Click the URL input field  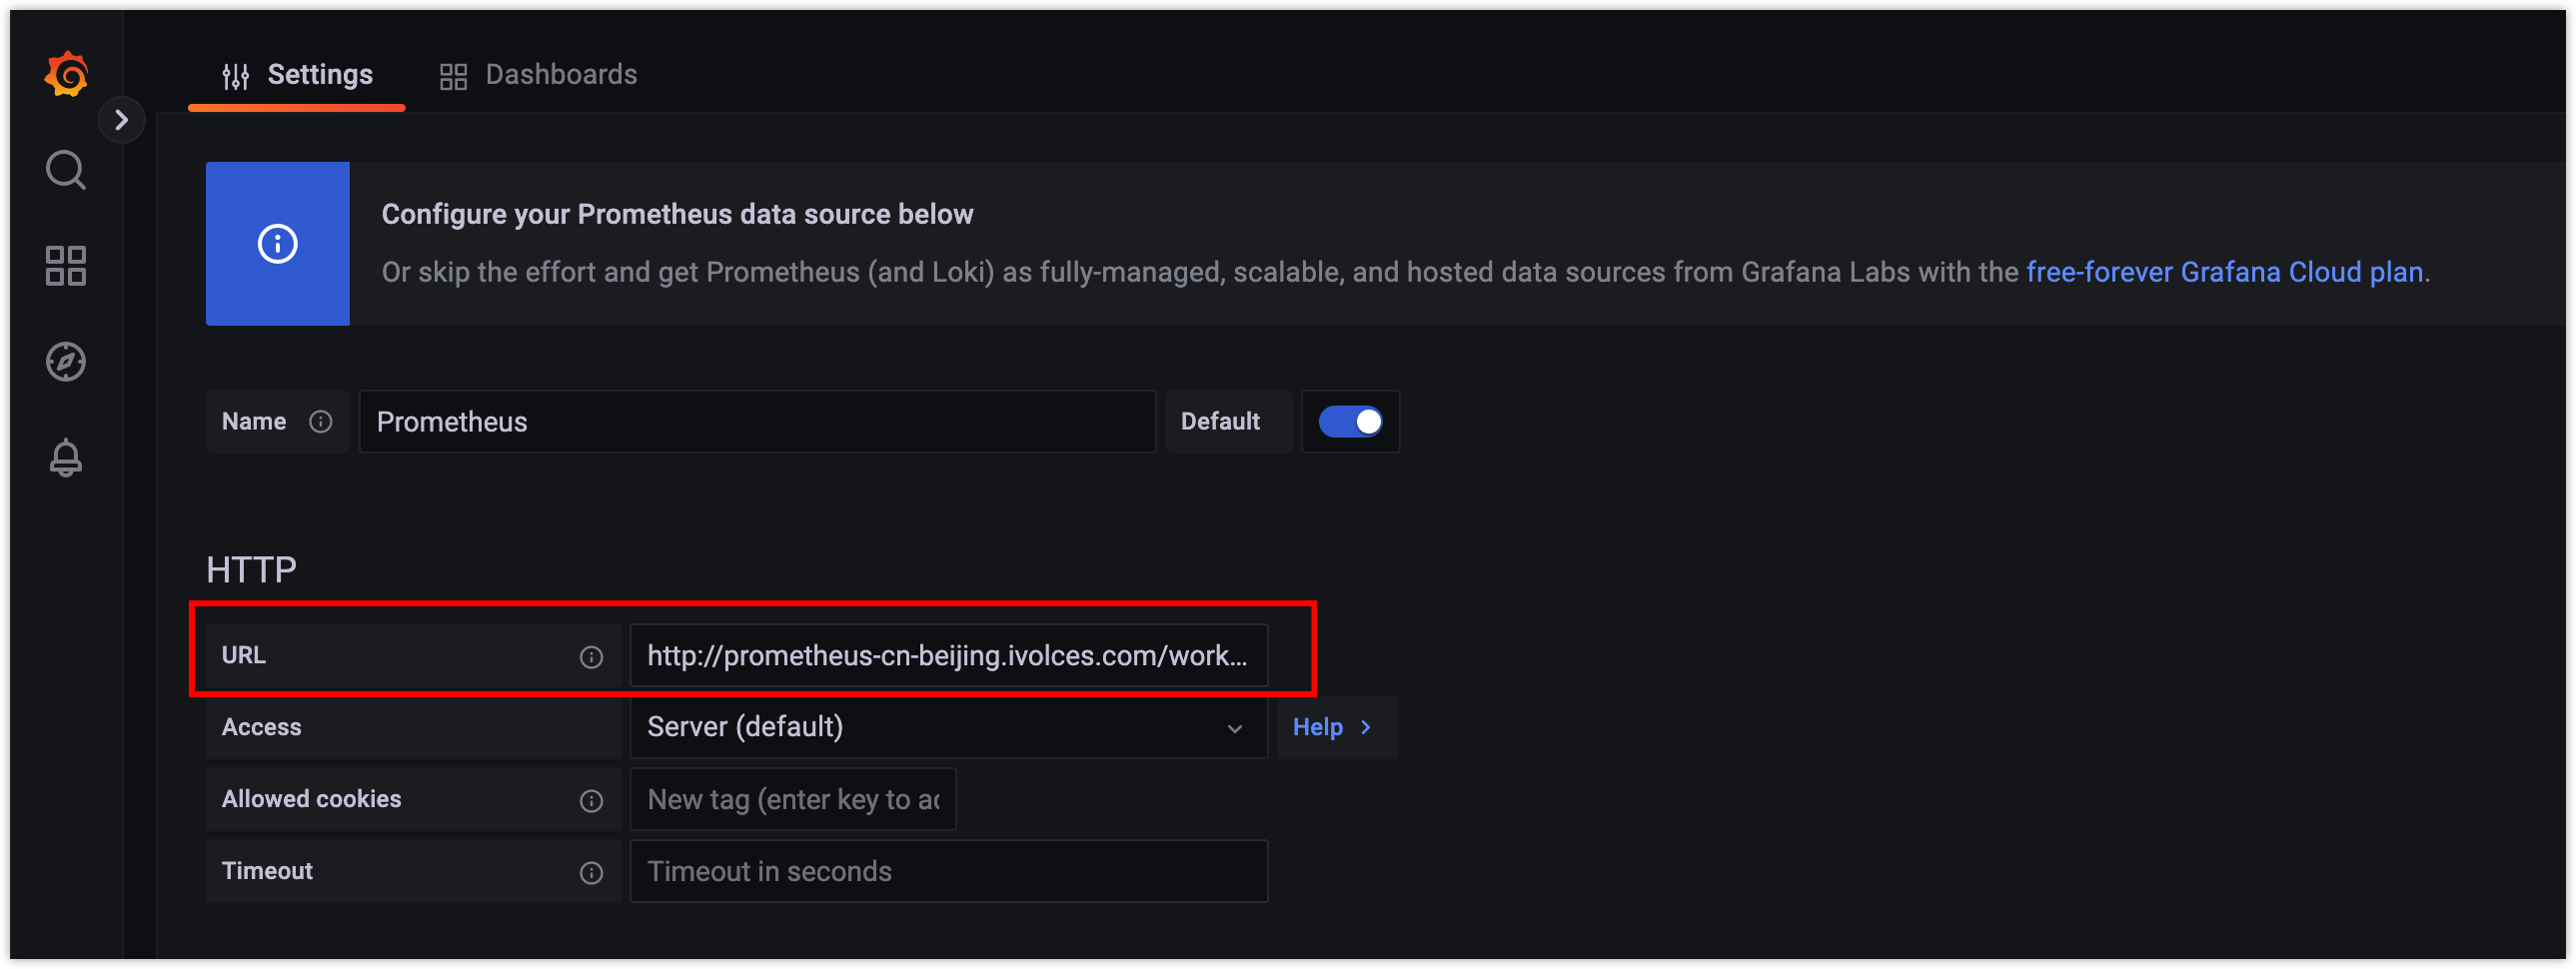pyautogui.click(x=948, y=656)
